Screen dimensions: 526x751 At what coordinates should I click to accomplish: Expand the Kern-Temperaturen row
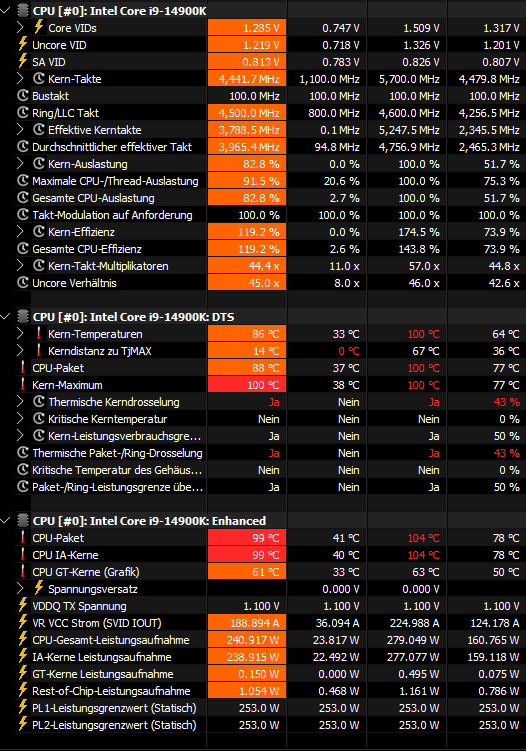(20, 334)
